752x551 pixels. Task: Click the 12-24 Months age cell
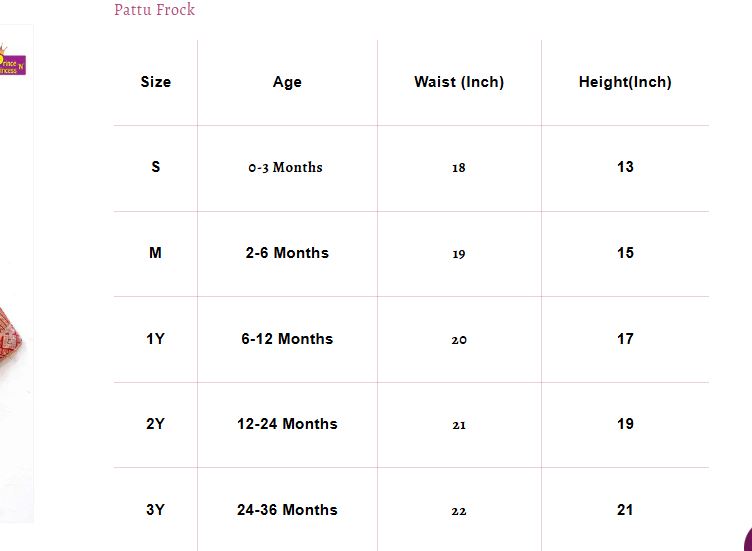[x=287, y=424]
